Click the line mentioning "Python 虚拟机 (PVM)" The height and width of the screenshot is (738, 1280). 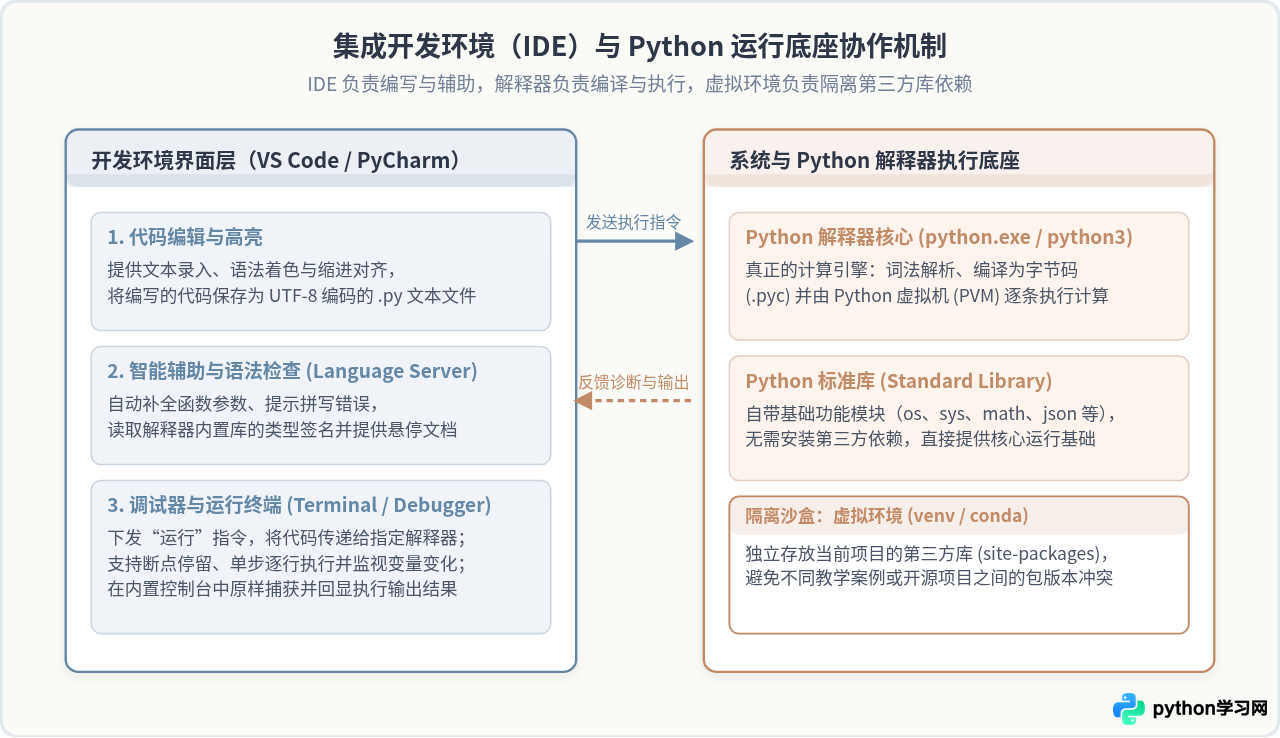[x=927, y=295]
